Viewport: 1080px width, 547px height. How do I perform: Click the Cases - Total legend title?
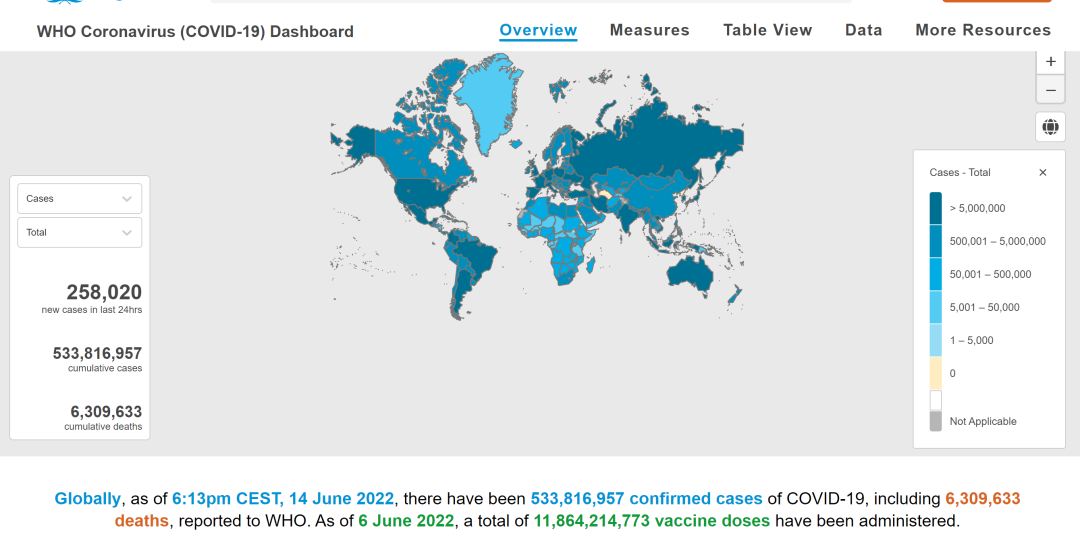(960, 173)
